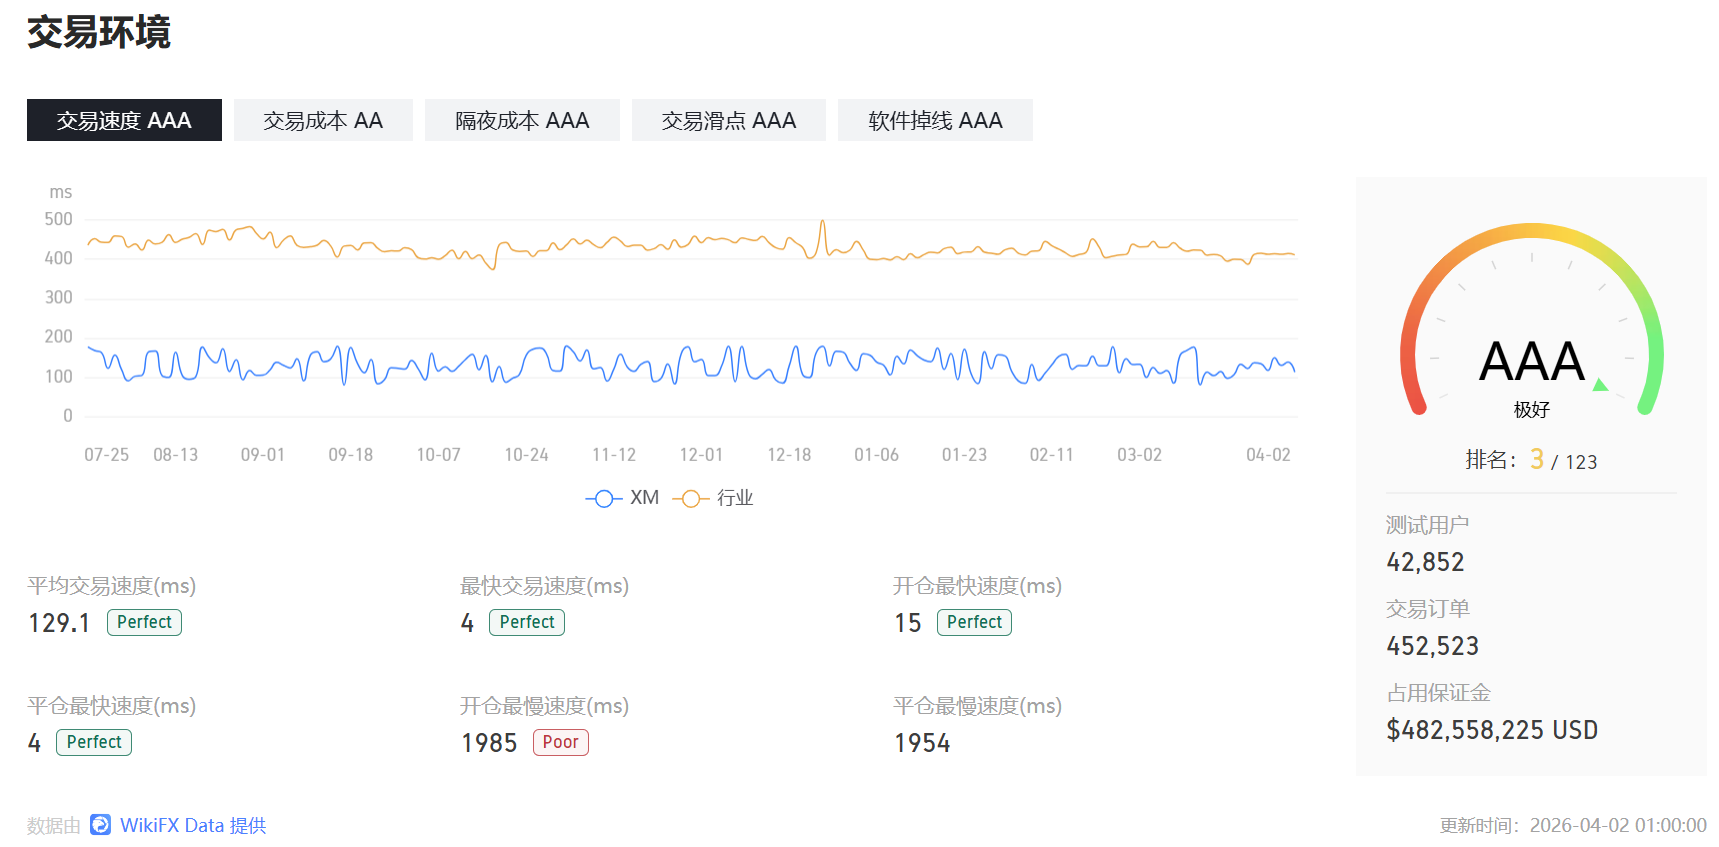Click the ranking number 3 in 排名
The image size is (1719, 847).
pyautogui.click(x=1537, y=459)
